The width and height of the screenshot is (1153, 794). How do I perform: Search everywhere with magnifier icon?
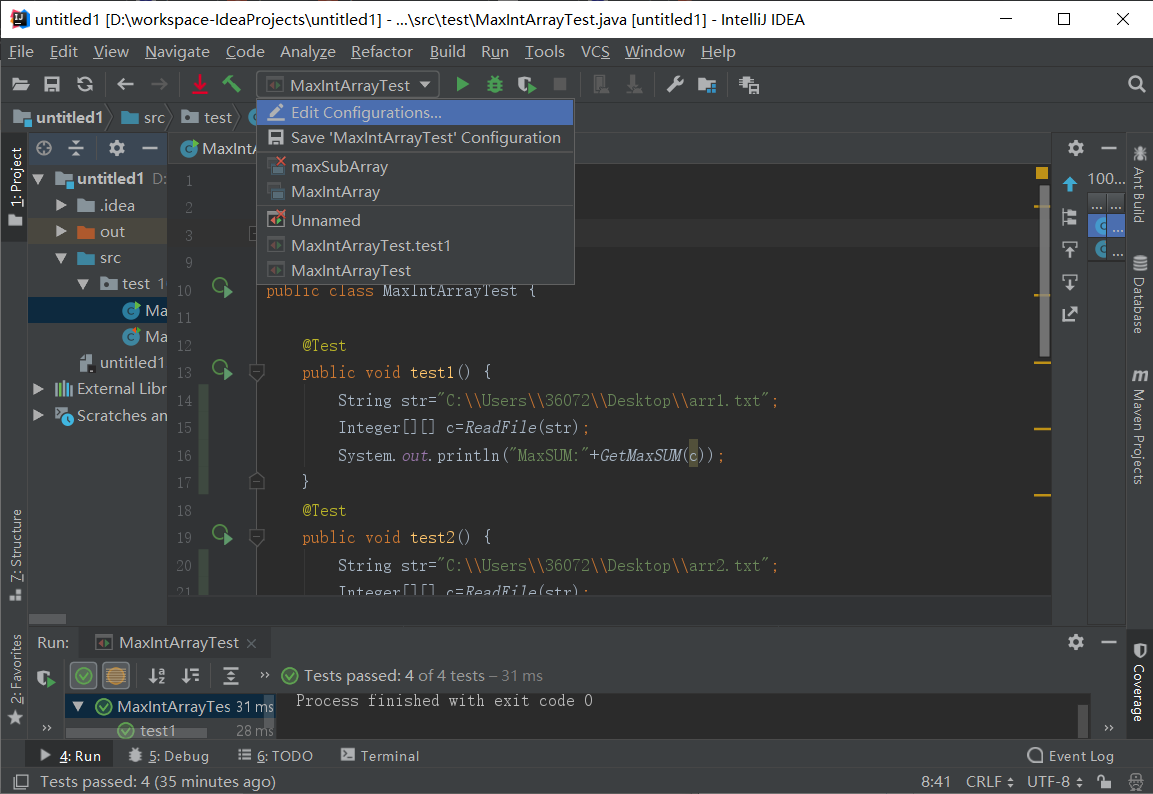(1136, 85)
